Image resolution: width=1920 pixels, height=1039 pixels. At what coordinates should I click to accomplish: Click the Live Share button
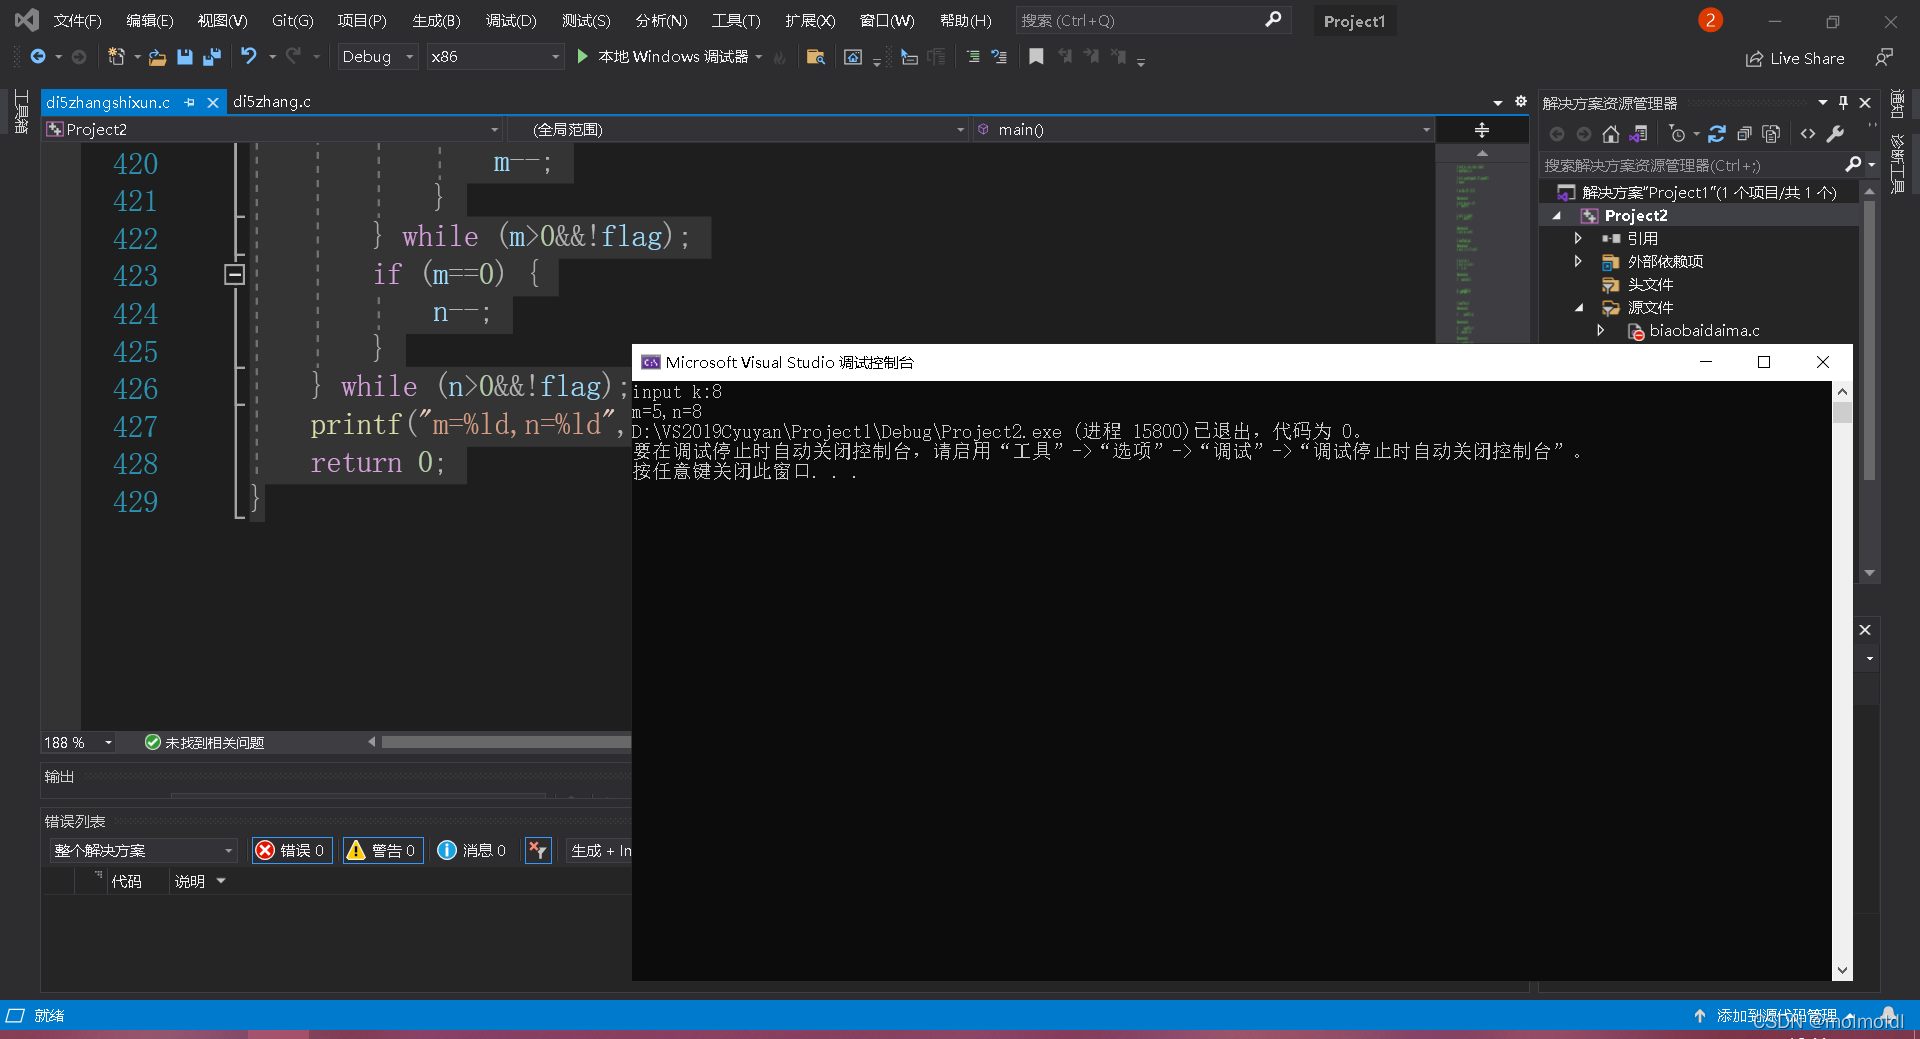(x=1795, y=58)
